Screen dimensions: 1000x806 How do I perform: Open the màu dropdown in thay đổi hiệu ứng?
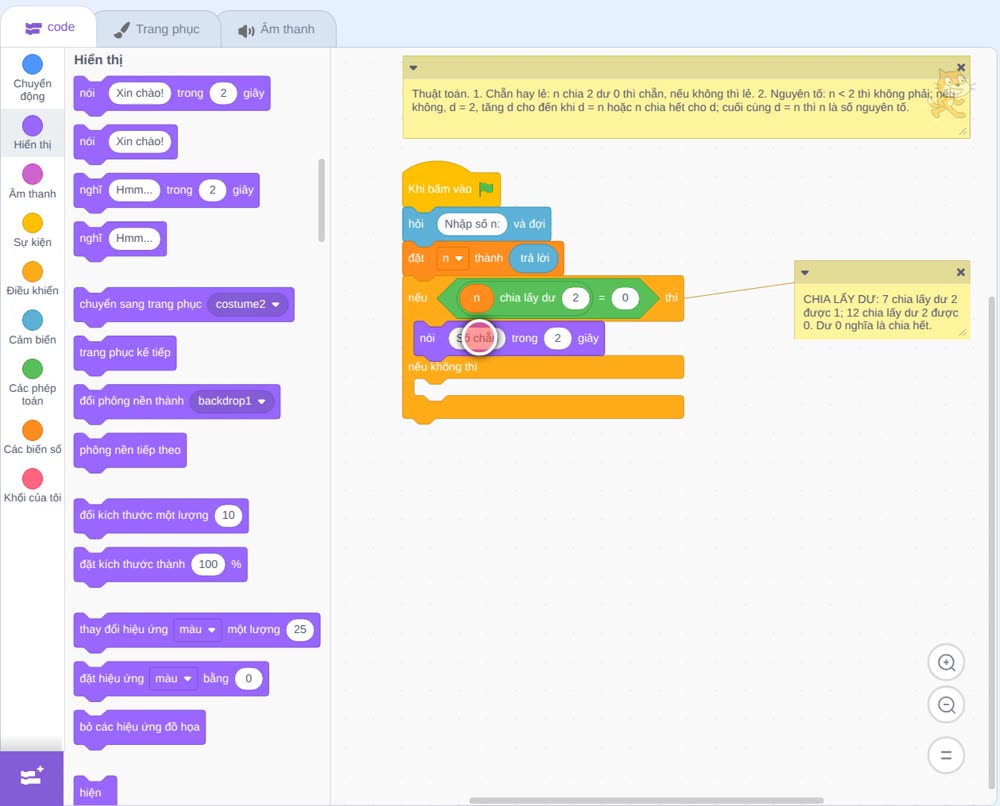coord(197,629)
